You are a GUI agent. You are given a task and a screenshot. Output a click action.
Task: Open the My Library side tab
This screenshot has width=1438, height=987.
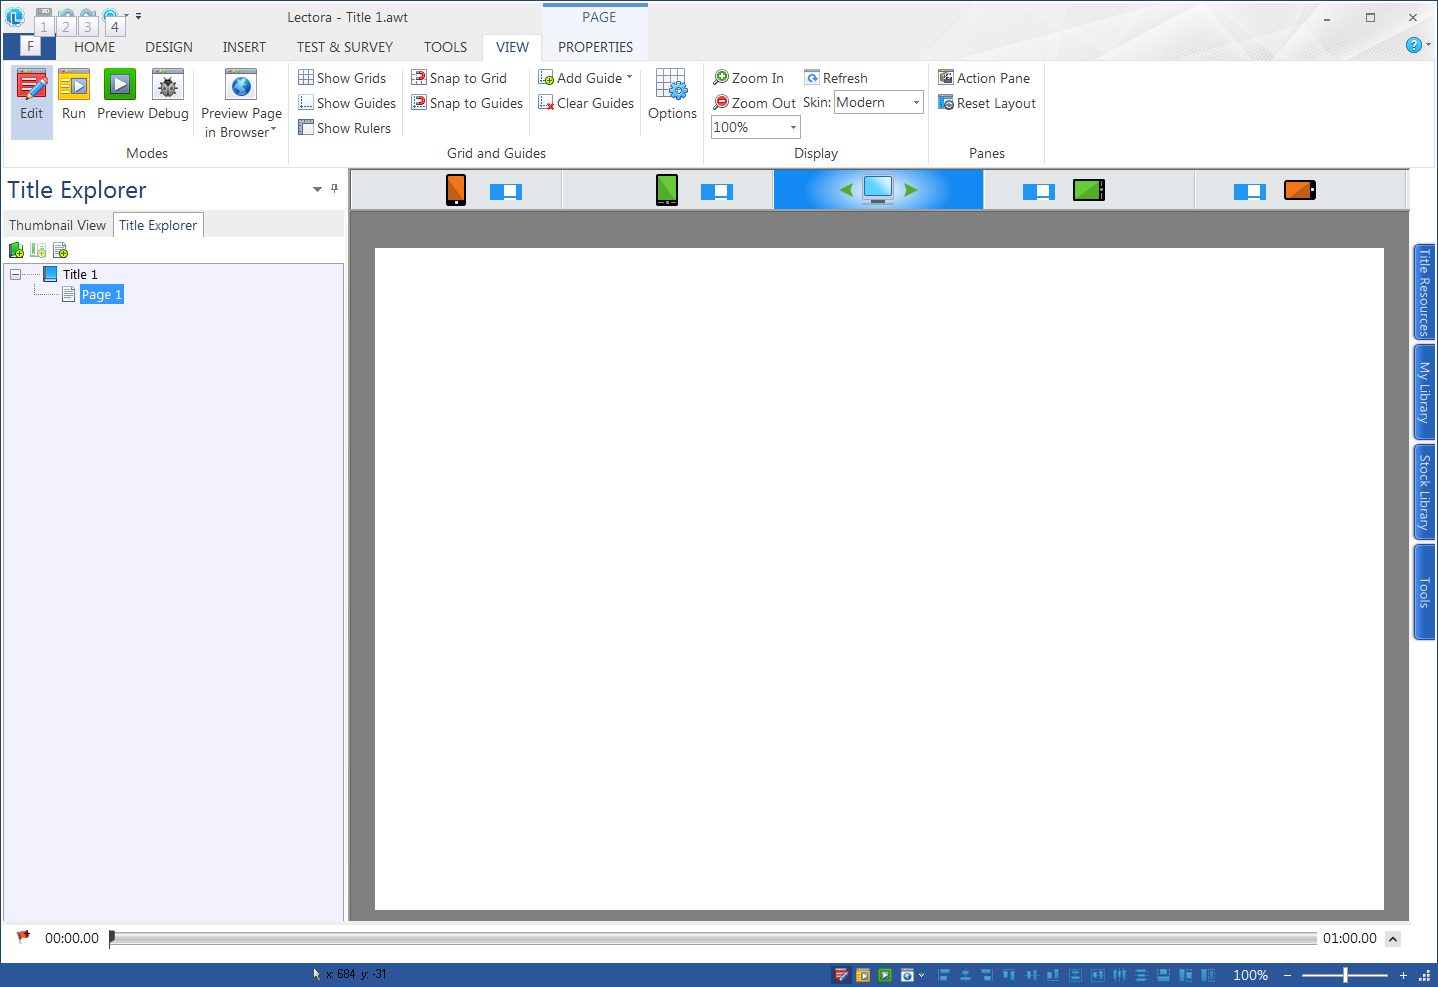point(1424,391)
